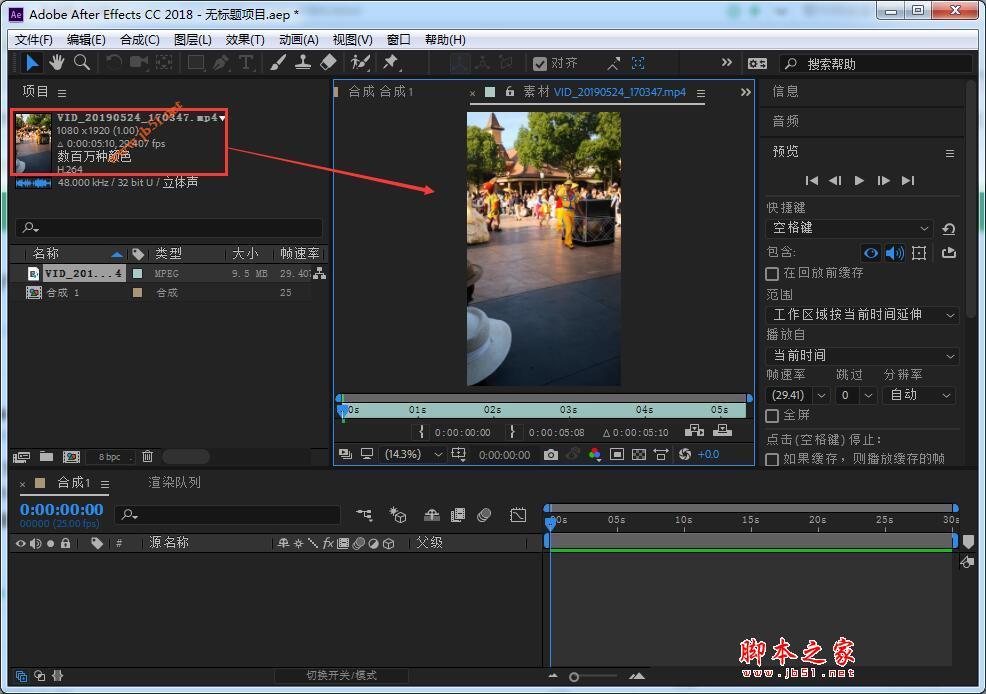Open the 空格键 shortcut dropdown
Viewport: 986px width, 694px height.
(x=850, y=228)
